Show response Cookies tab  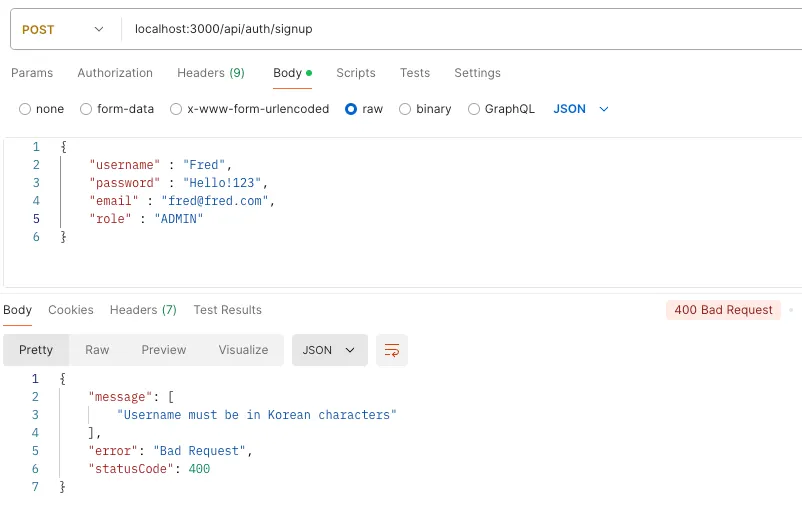pos(71,310)
